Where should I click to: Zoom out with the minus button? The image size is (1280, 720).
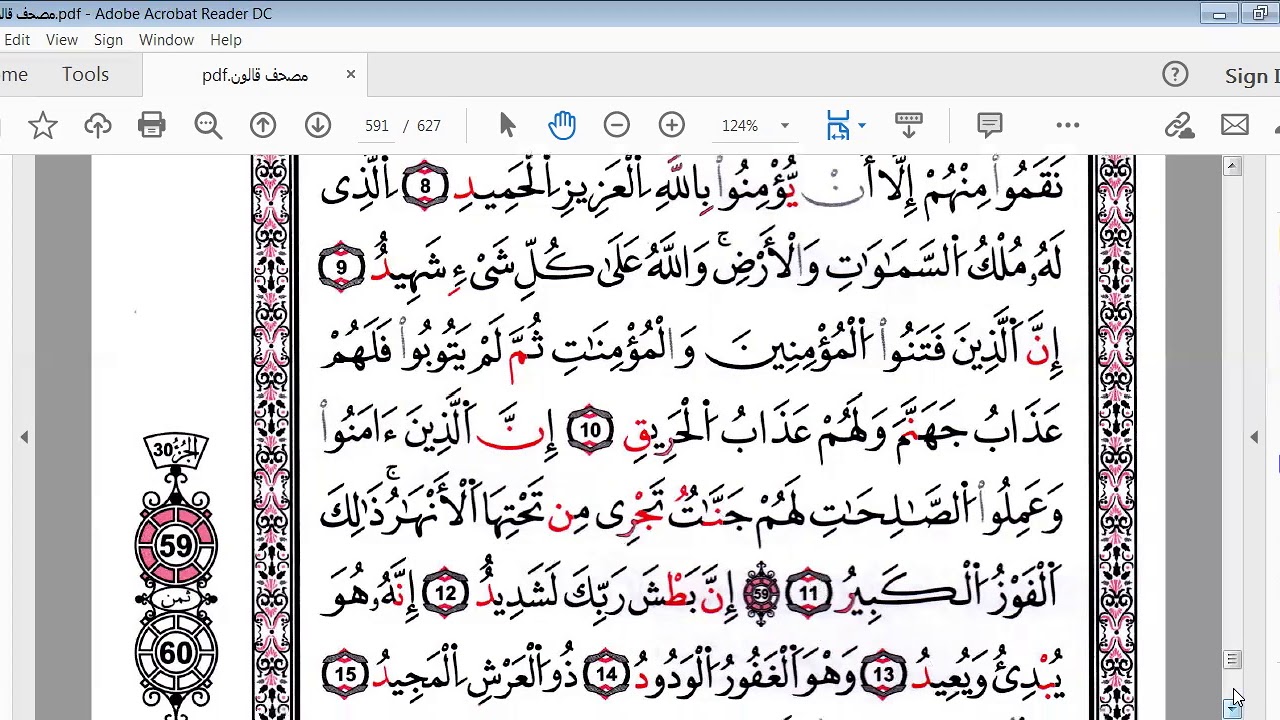point(617,125)
